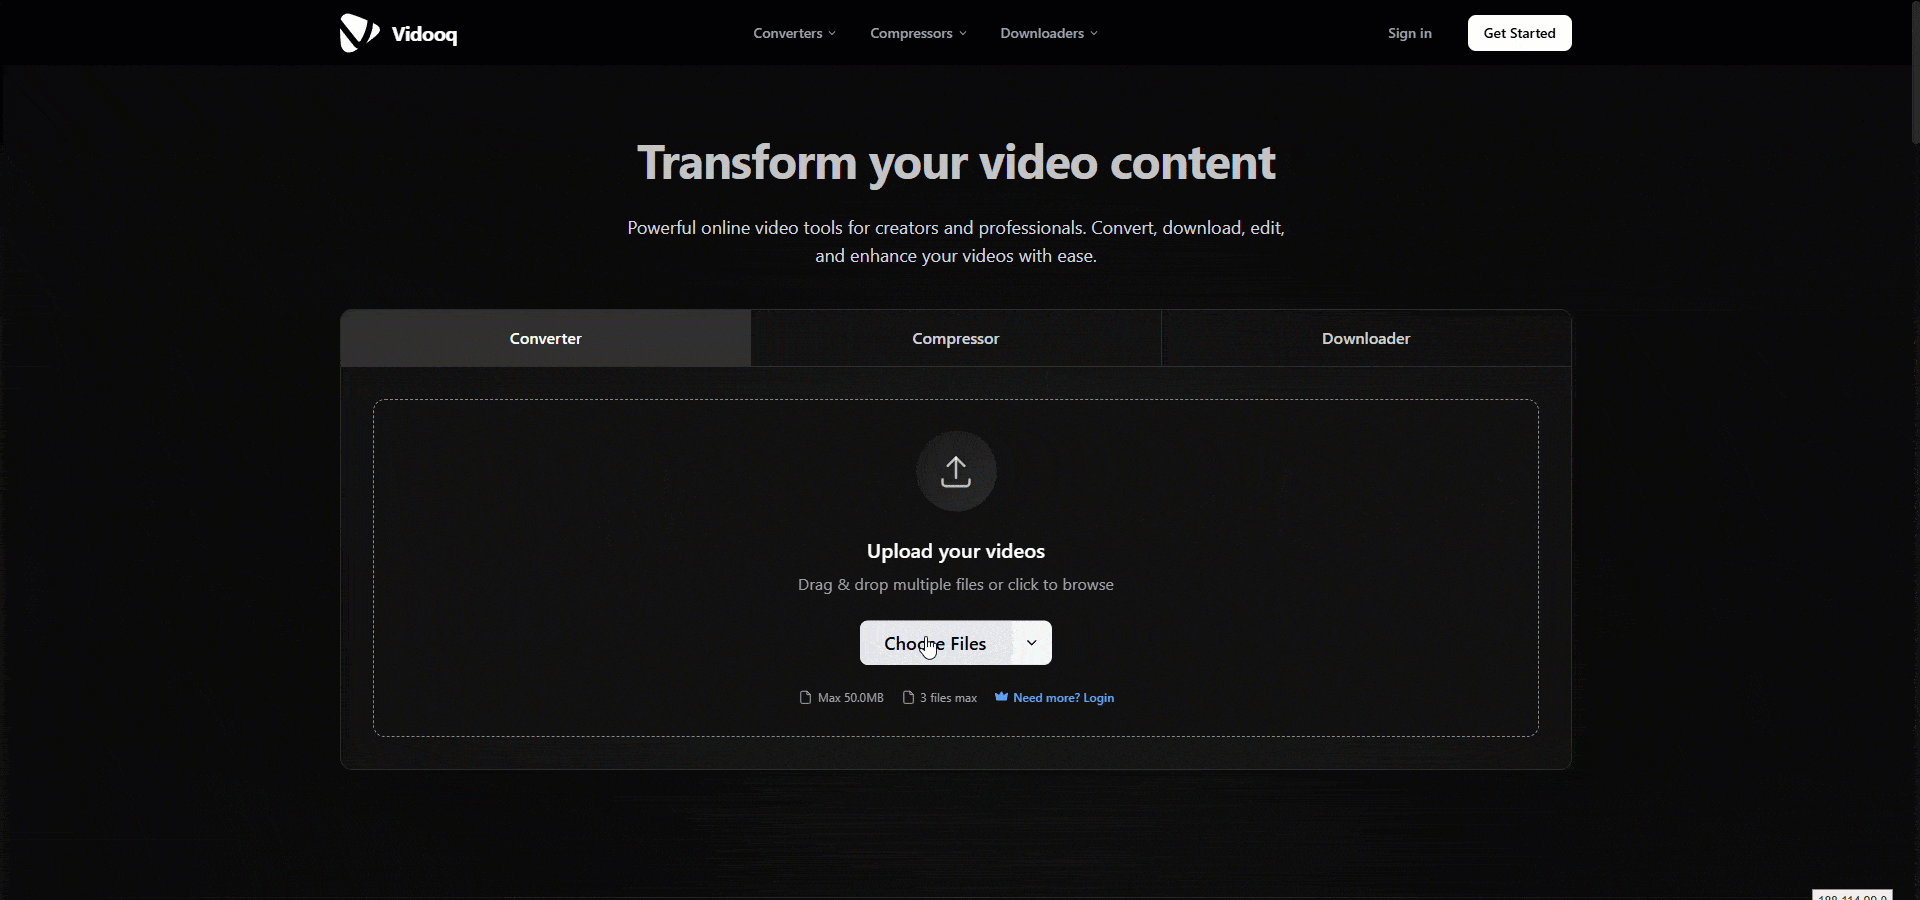
Task: Click the Choose Files button
Action: 935,643
